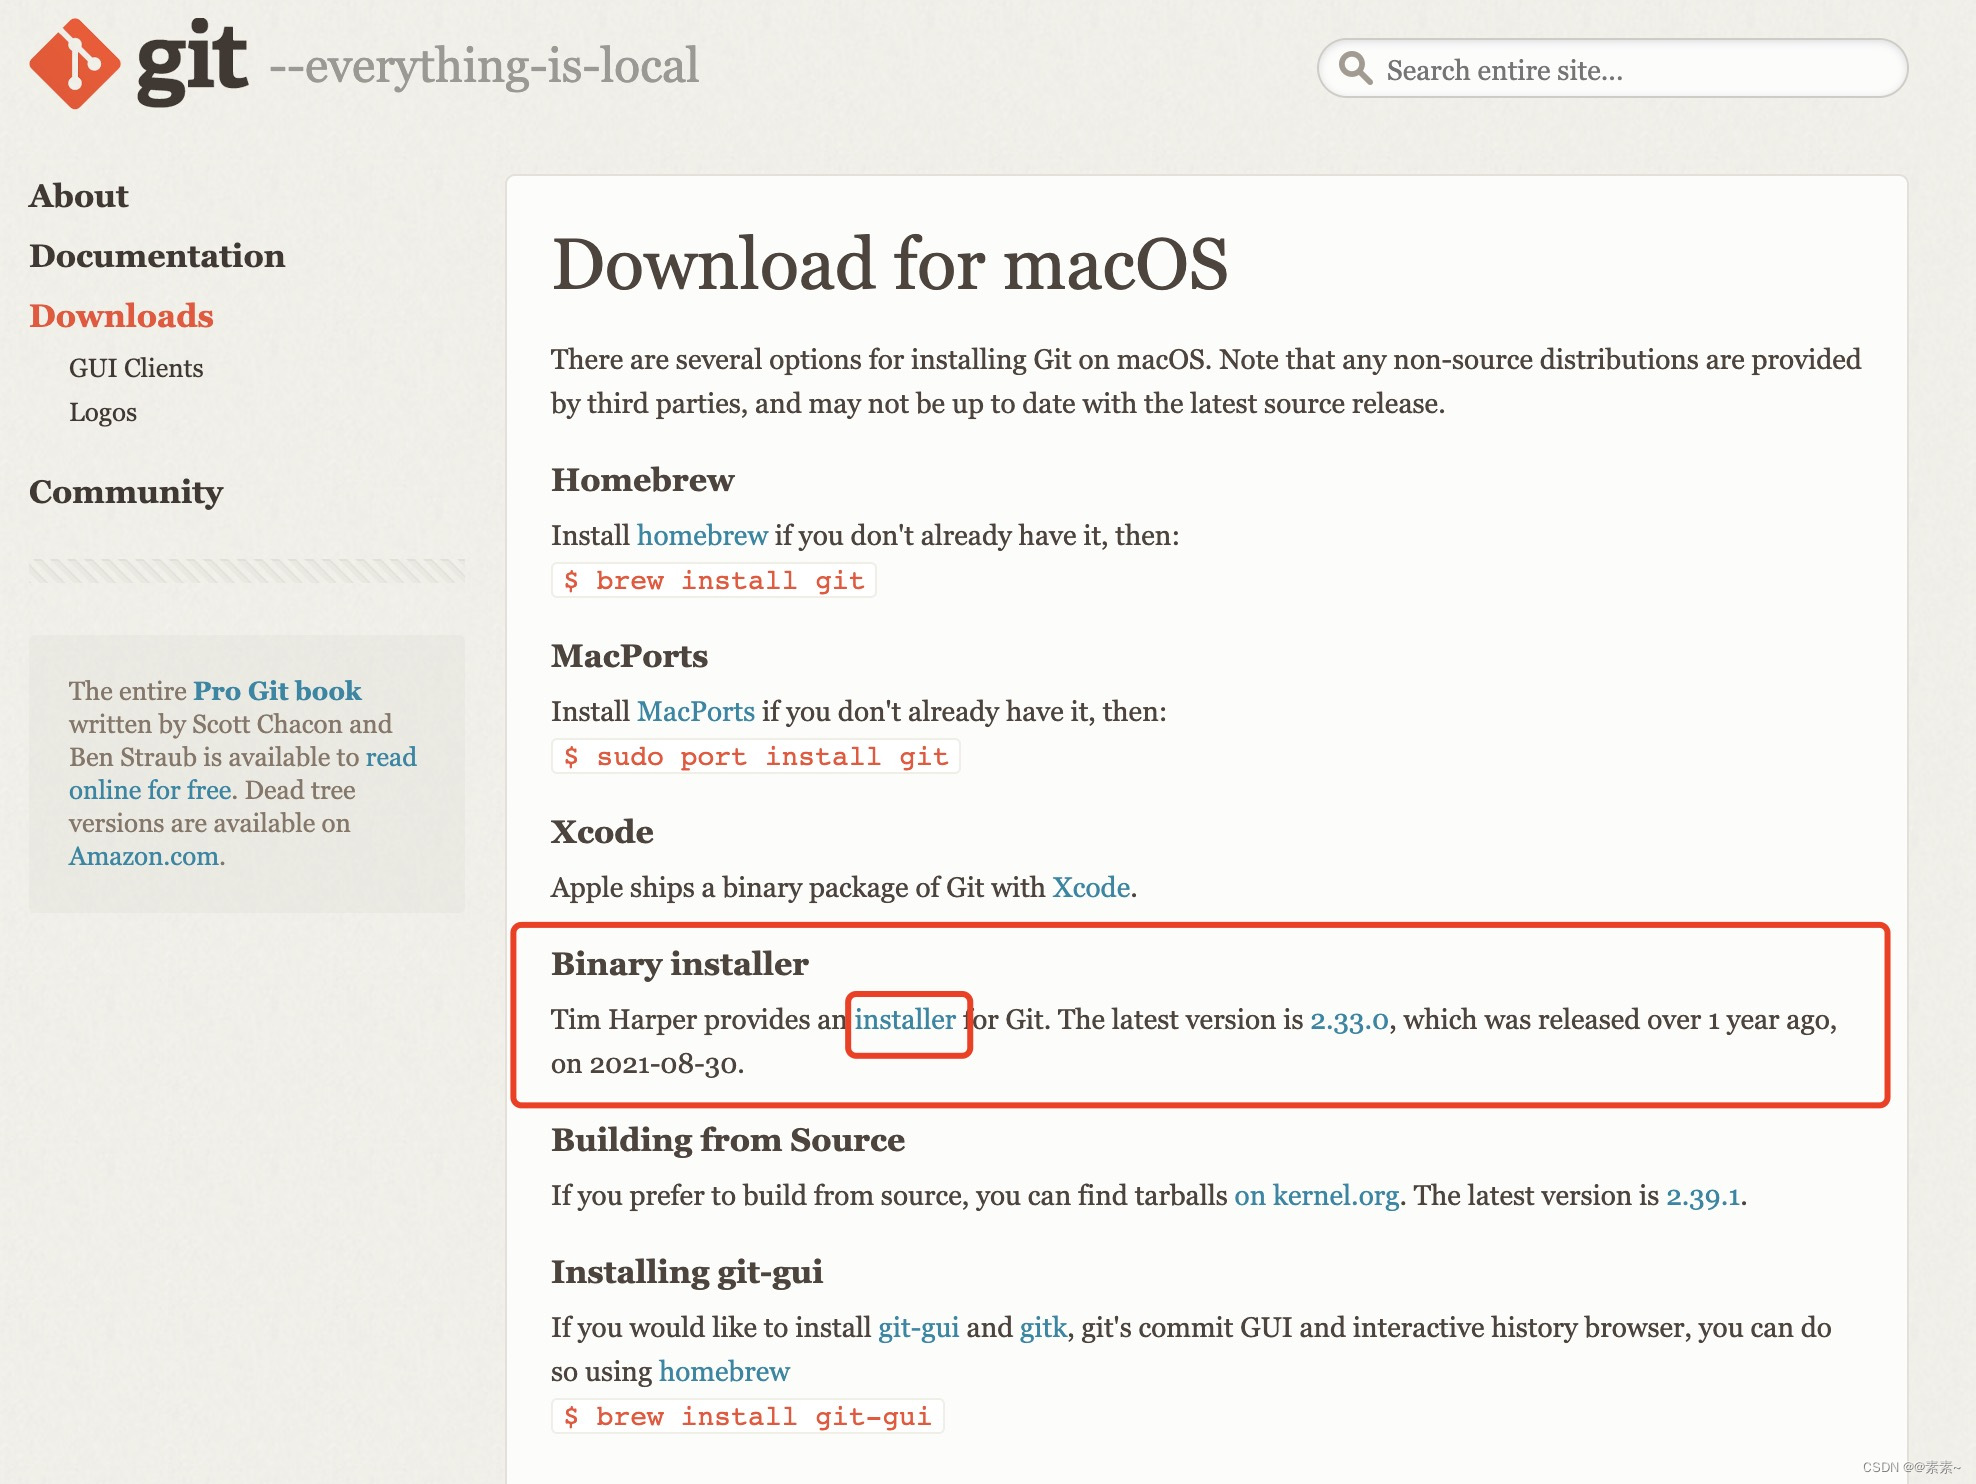This screenshot has width=1976, height=1484.
Task: Open the About menu item
Action: [x=79, y=196]
